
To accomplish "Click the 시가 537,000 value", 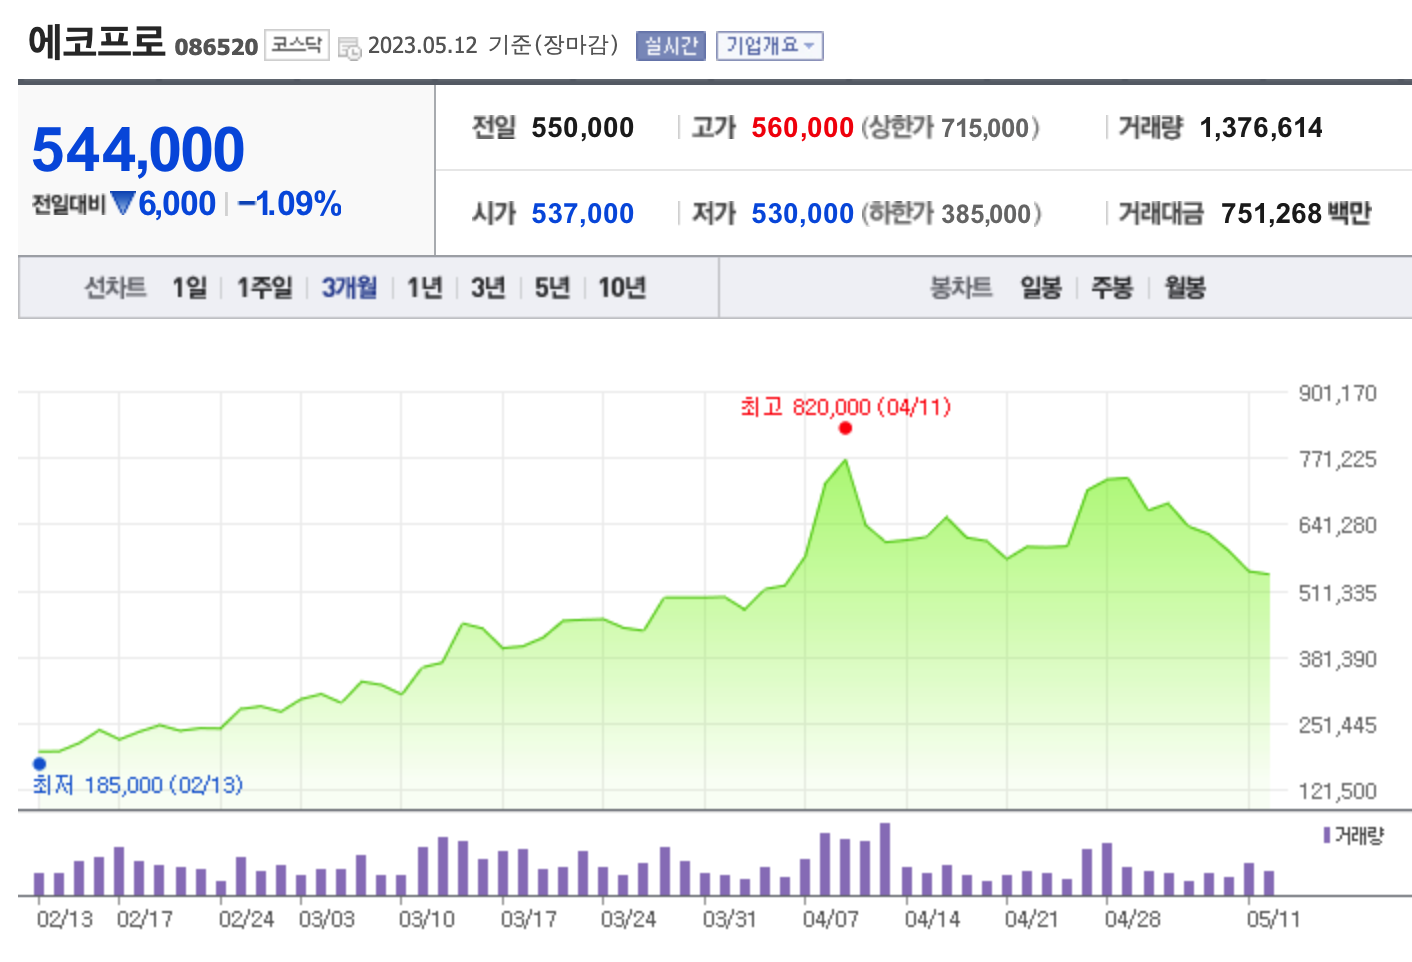I will [583, 214].
